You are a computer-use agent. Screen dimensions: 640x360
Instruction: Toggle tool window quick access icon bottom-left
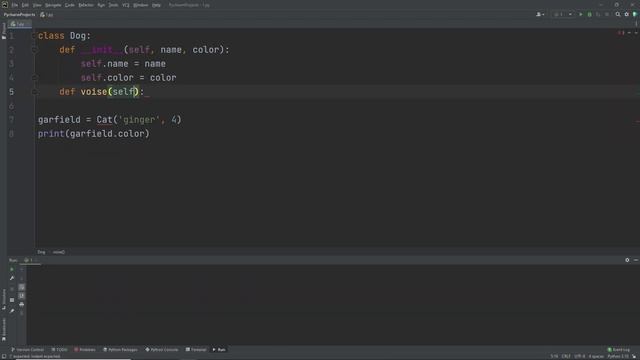4,357
